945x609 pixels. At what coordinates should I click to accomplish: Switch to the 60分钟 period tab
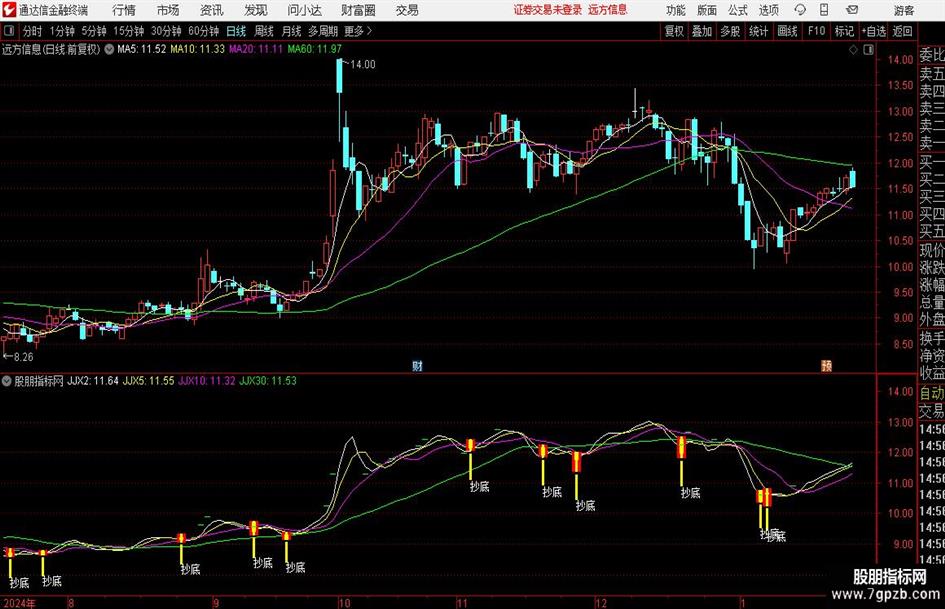pos(204,31)
